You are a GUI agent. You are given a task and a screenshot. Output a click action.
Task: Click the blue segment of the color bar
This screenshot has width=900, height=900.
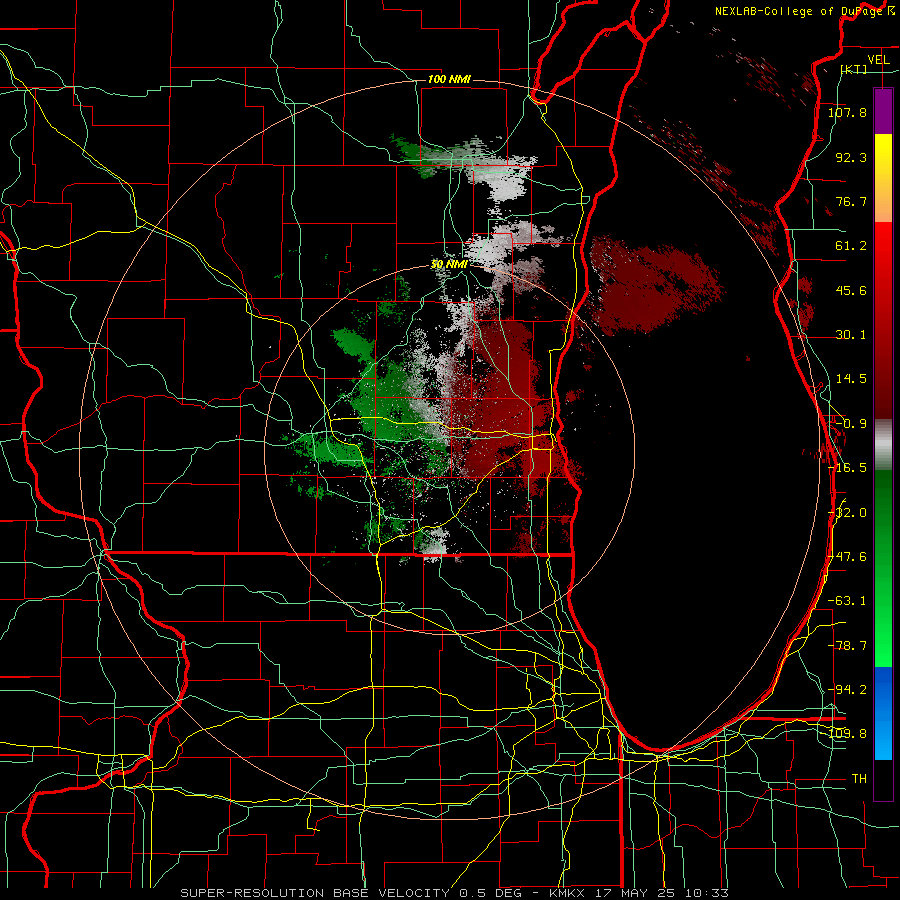coord(883,713)
